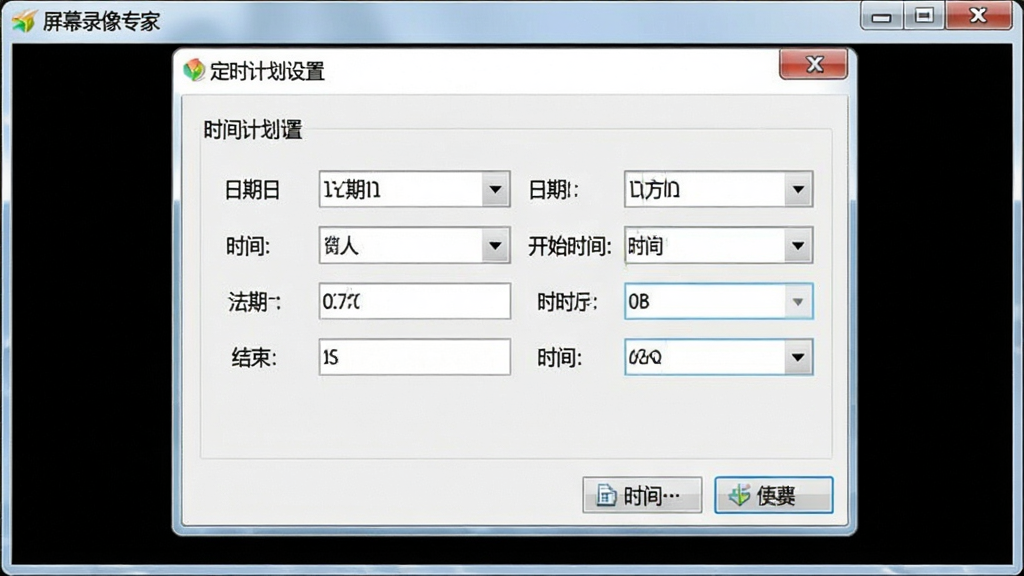Expand the 开始时间 dropdown showing 时间
Viewport: 1024px width, 576px height.
797,246
